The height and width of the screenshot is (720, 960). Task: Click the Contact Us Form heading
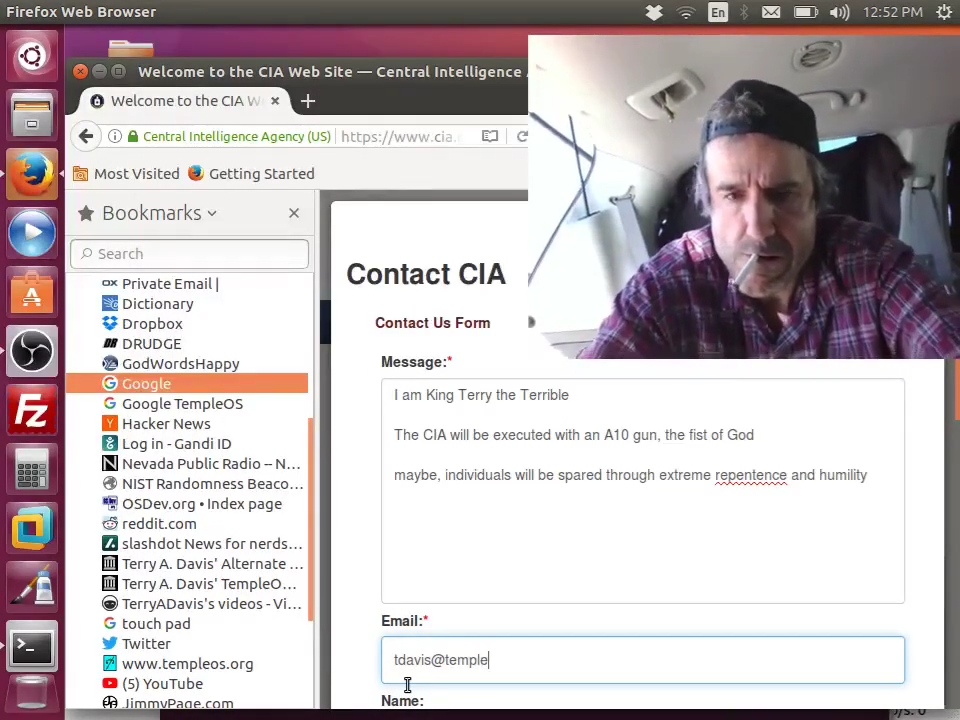[432, 323]
